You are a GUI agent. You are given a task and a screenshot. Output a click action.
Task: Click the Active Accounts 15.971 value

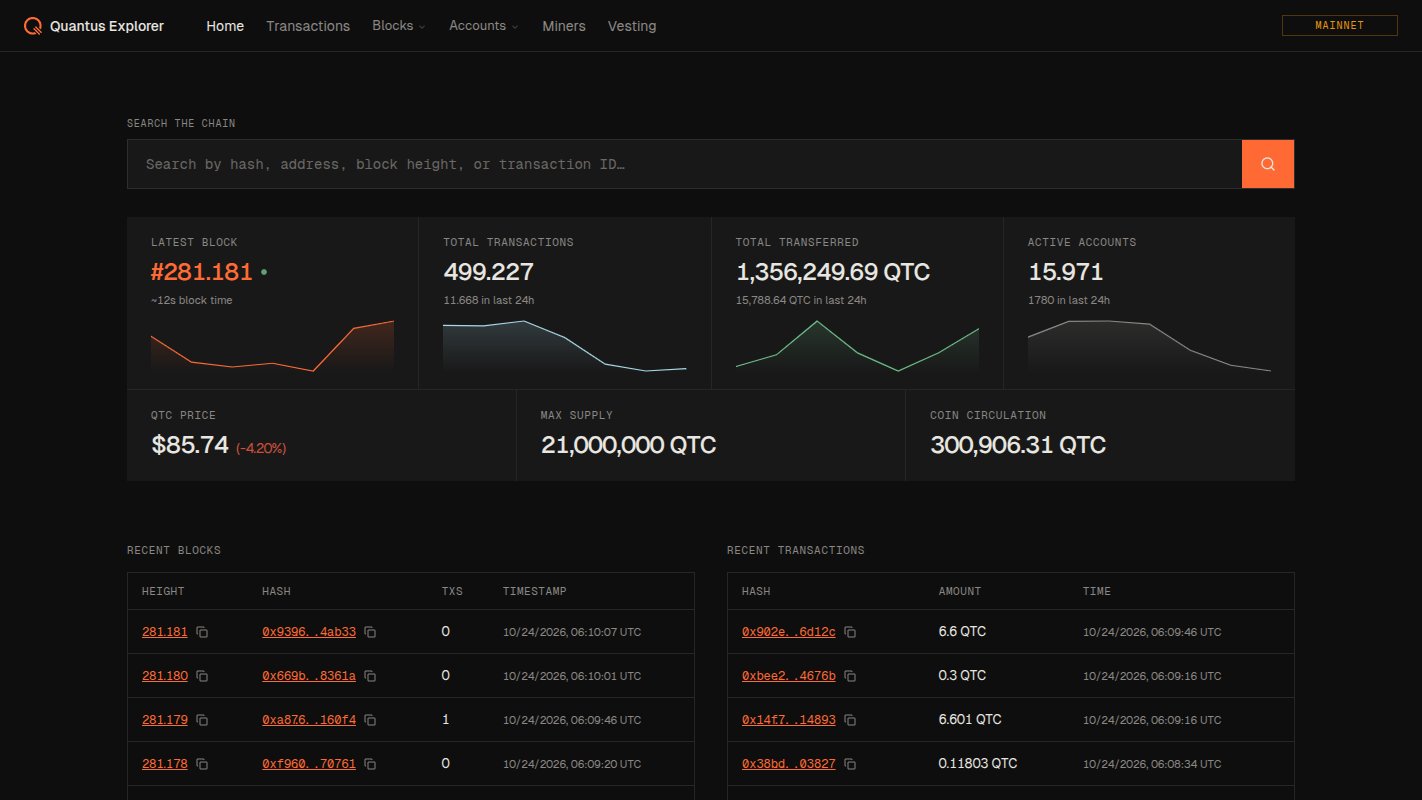point(1065,272)
